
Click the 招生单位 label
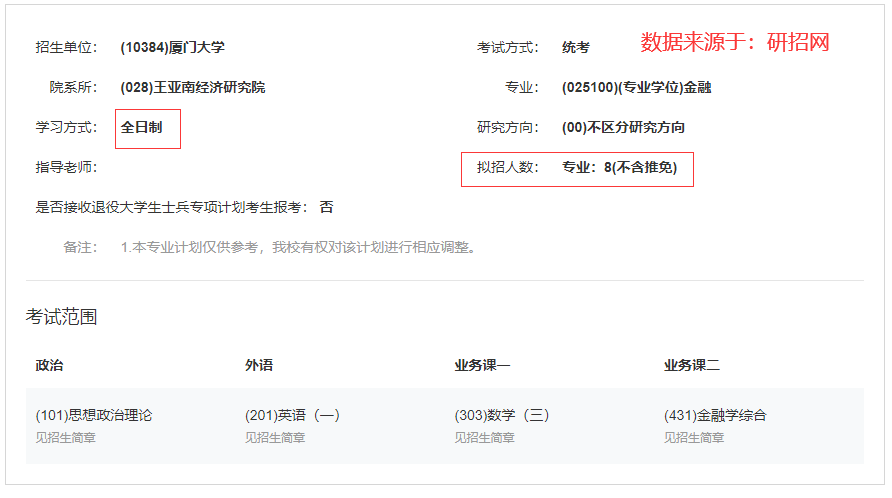66,47
